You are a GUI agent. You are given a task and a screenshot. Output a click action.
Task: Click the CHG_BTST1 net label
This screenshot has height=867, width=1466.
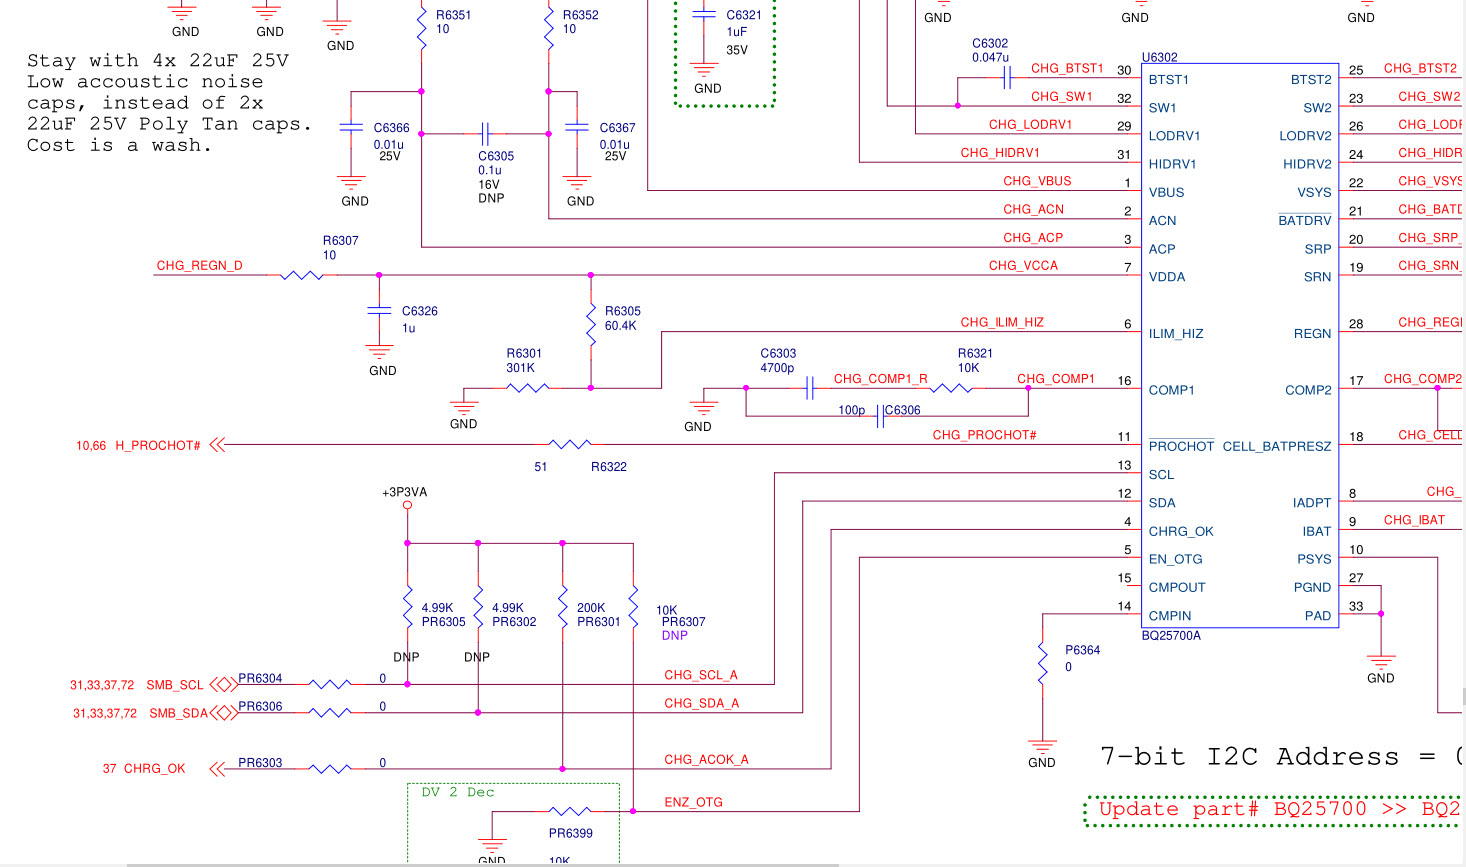1067,69
